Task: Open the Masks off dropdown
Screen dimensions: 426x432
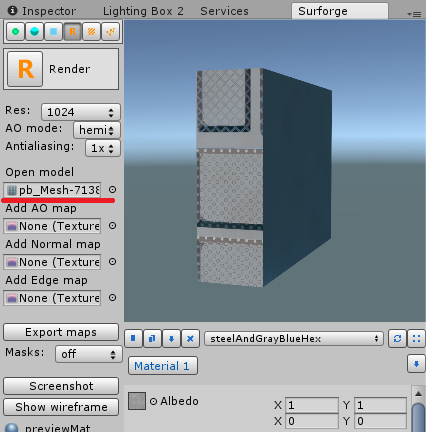Action: (89, 354)
